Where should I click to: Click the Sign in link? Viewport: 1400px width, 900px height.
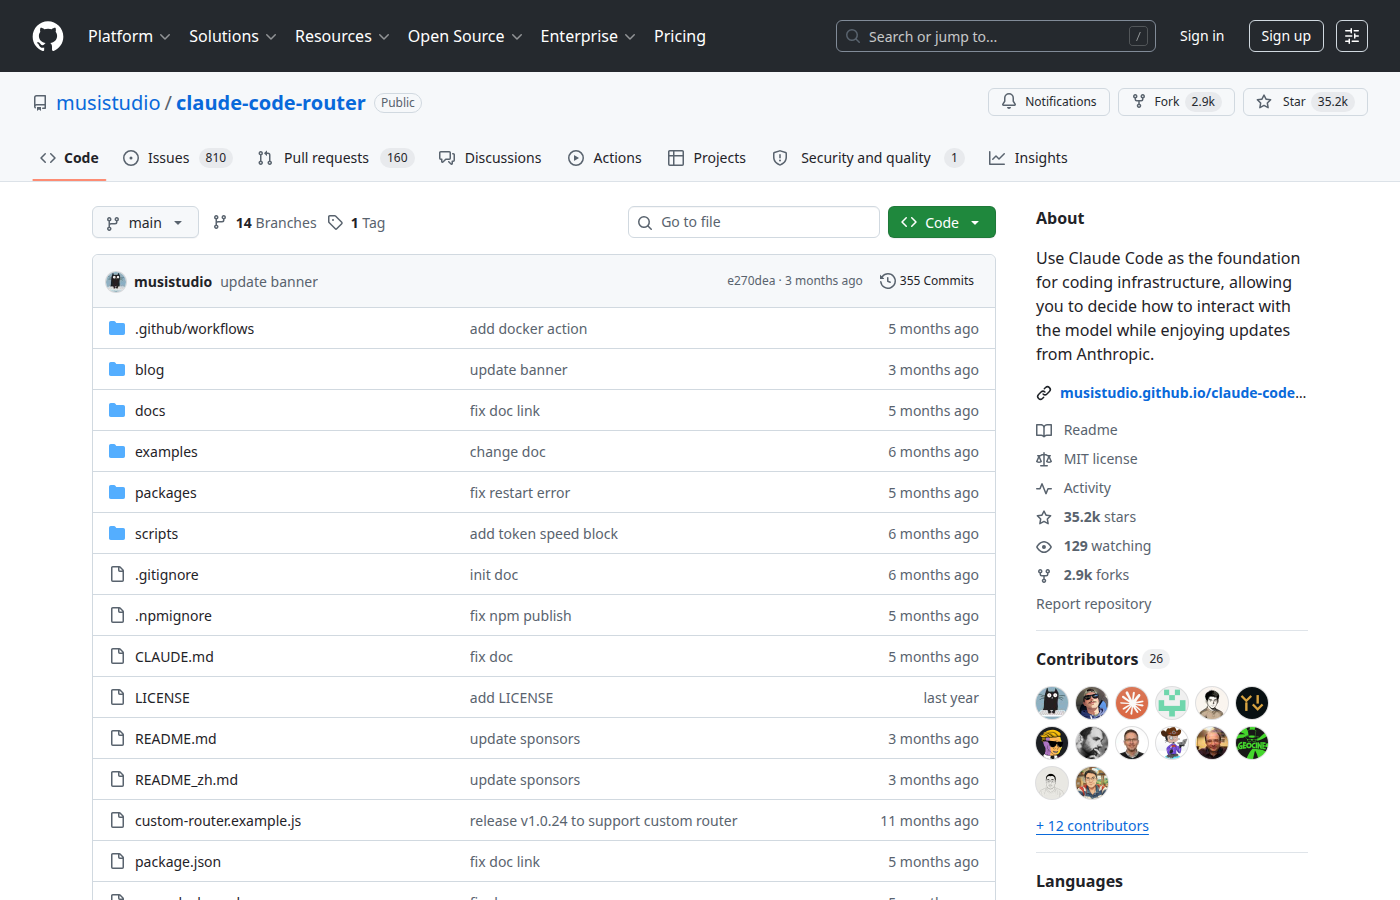point(1202,36)
